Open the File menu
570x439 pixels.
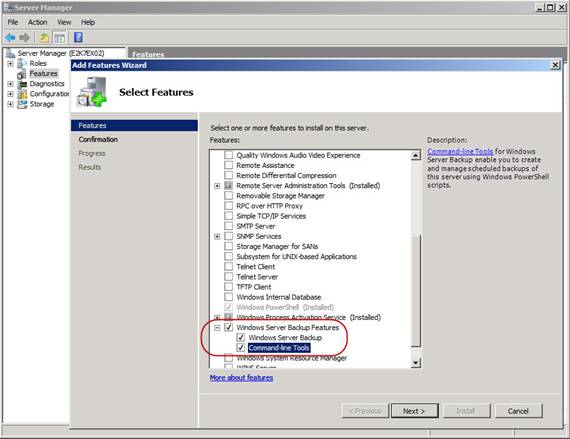click(x=13, y=22)
